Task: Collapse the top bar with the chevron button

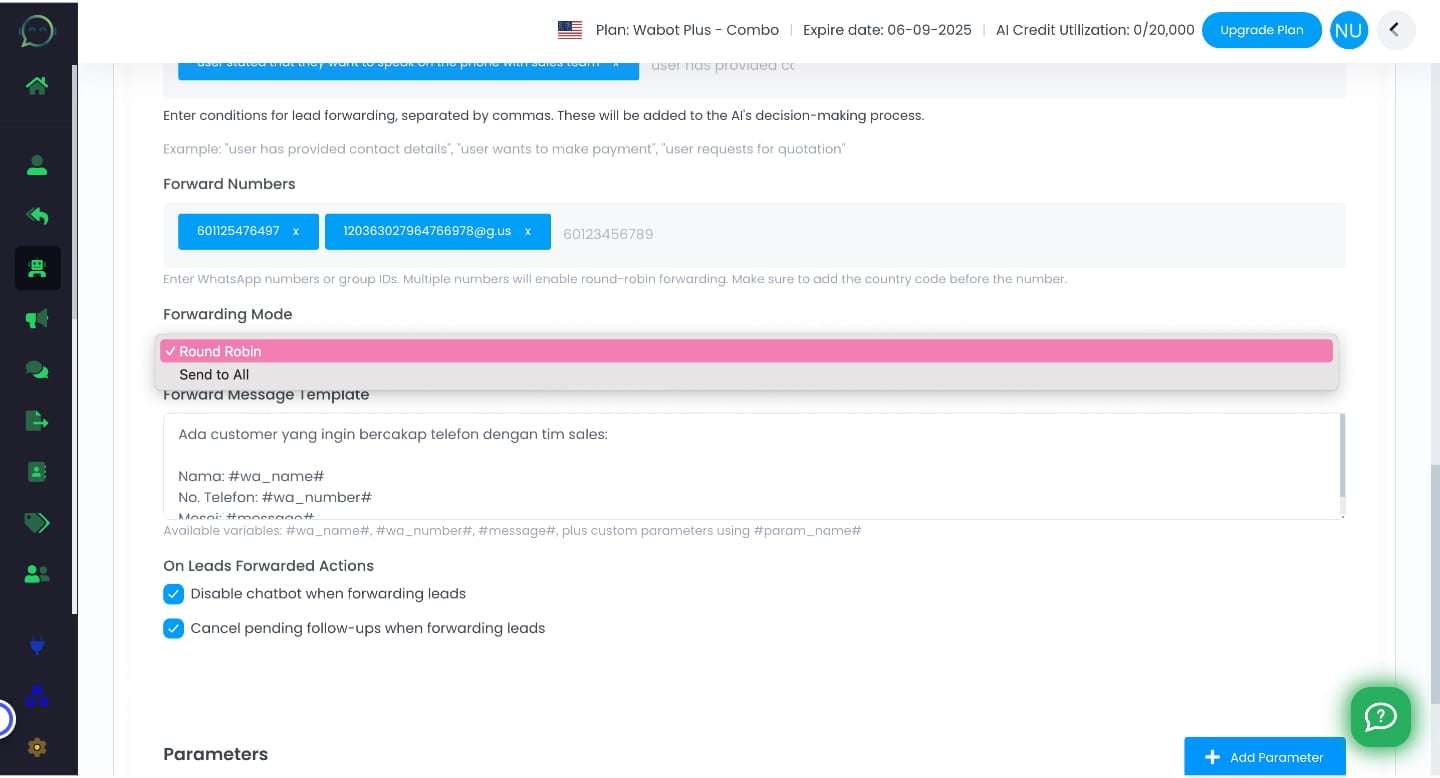Action: [1396, 30]
